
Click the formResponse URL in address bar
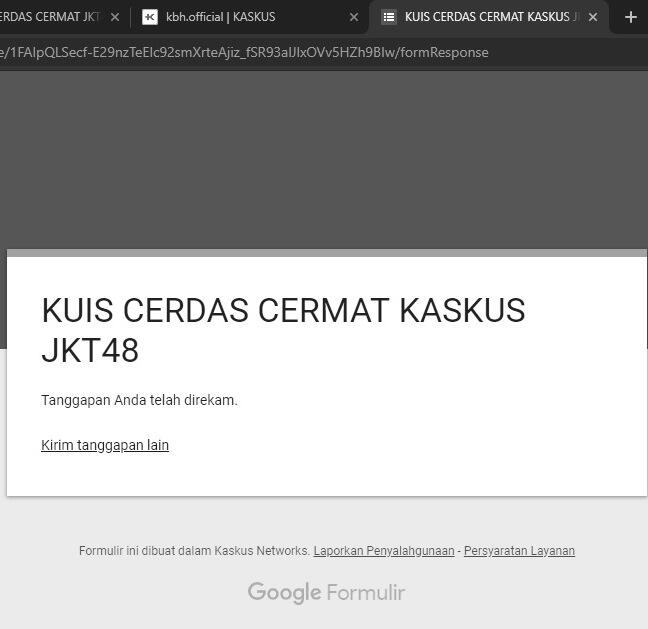coord(244,52)
